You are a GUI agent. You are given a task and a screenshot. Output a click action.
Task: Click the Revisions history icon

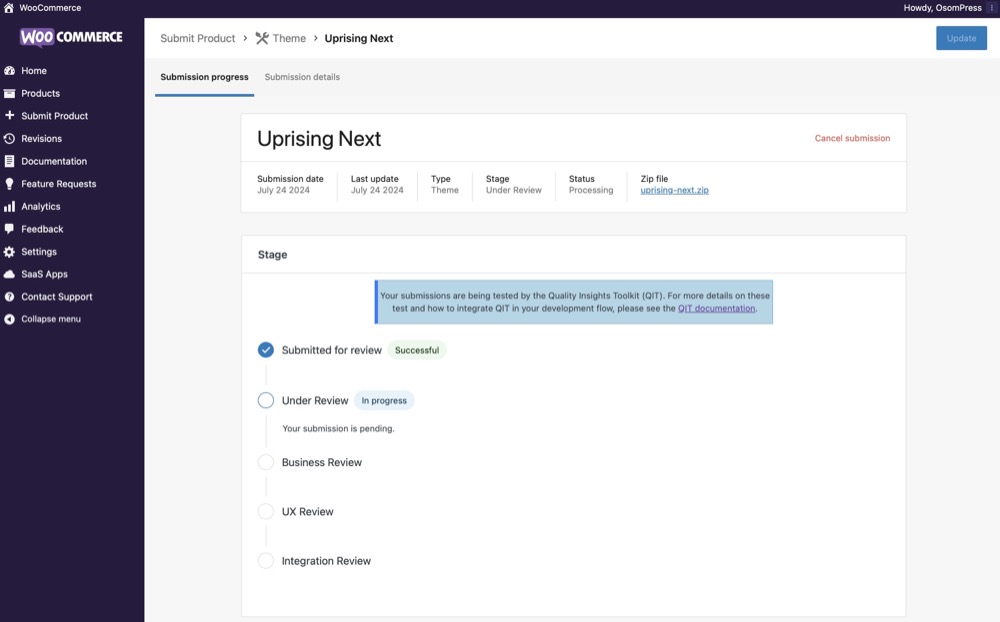coord(9,138)
